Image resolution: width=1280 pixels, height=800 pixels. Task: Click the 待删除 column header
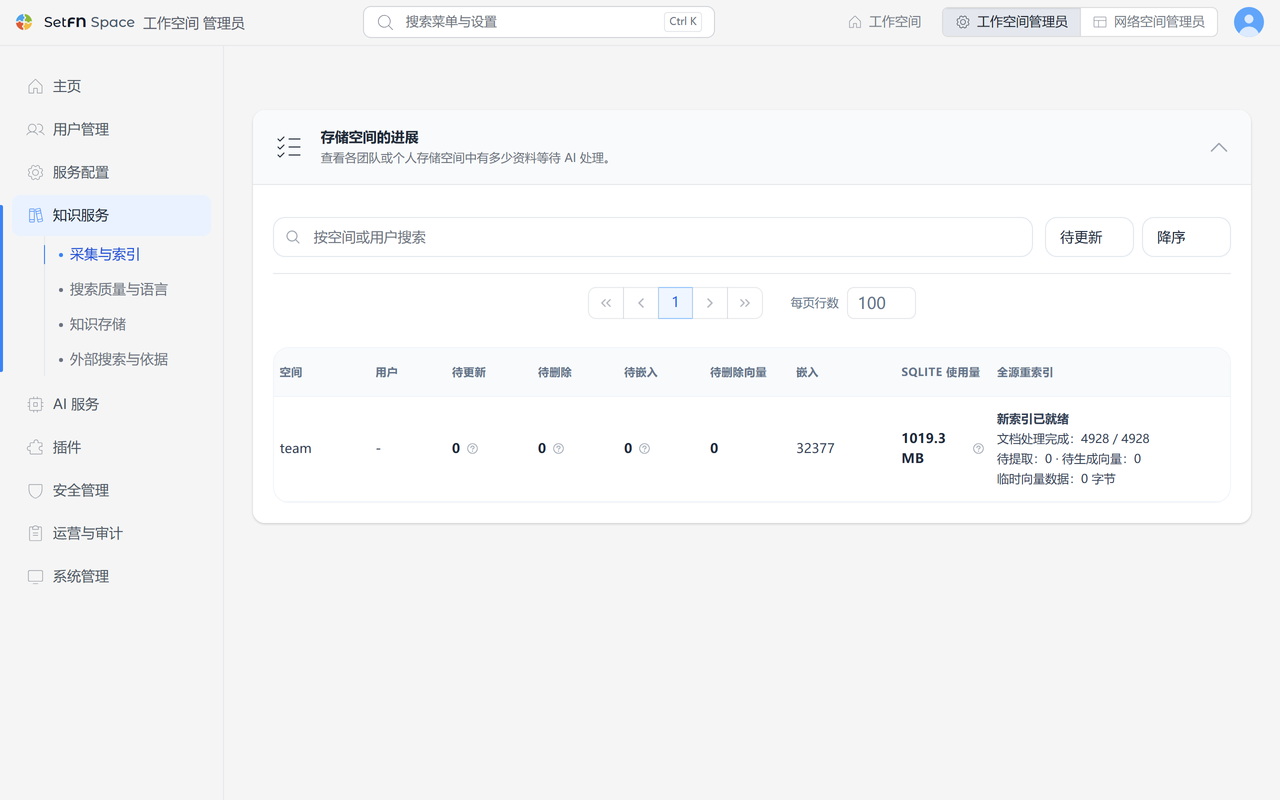point(555,372)
